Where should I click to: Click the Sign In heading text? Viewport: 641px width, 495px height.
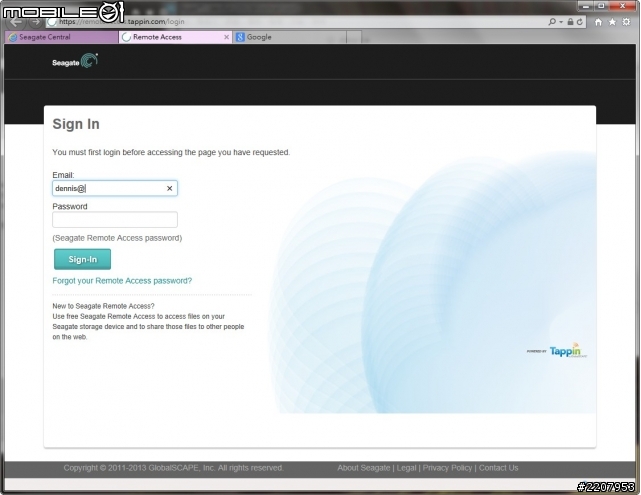[76, 124]
